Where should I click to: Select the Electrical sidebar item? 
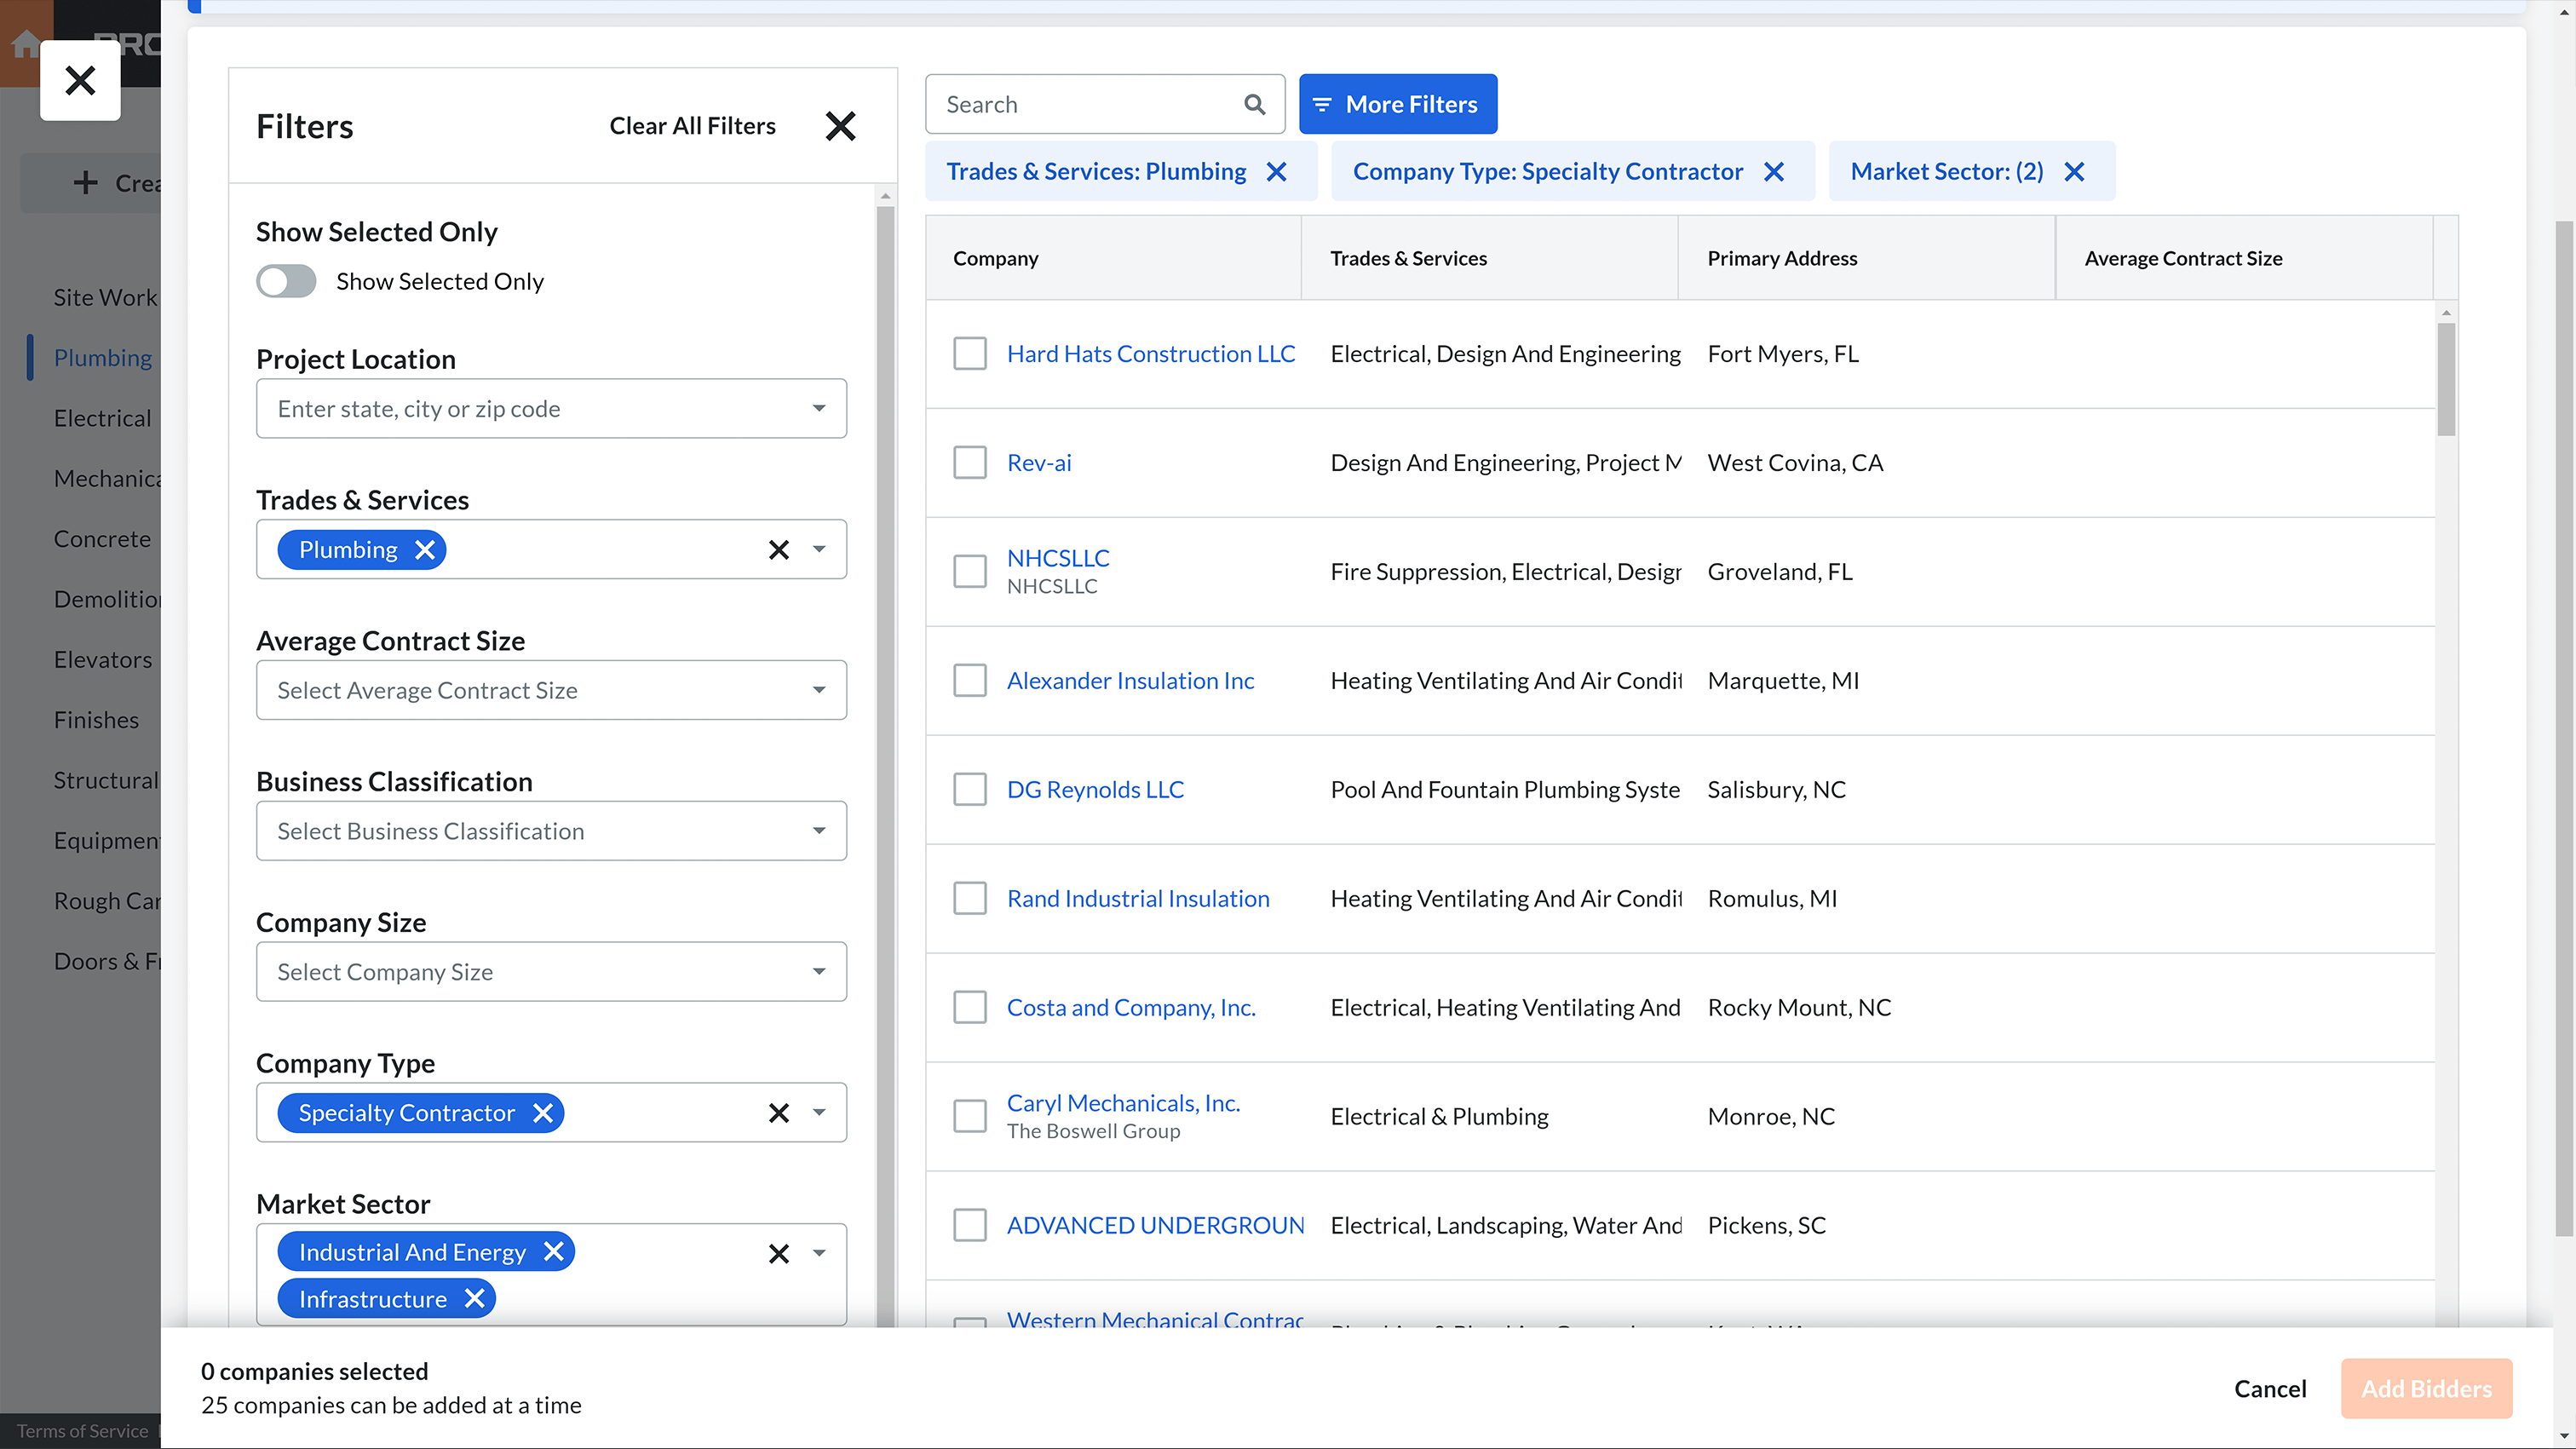click(x=103, y=418)
